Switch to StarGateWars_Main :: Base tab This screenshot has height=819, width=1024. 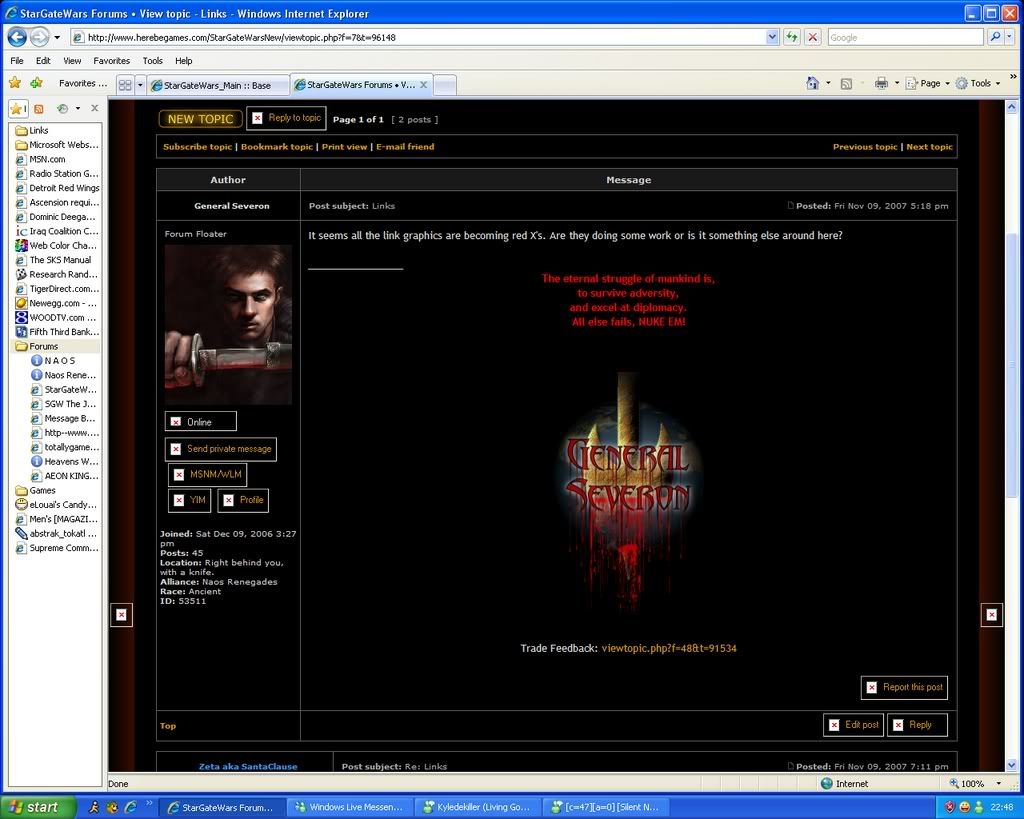217,85
